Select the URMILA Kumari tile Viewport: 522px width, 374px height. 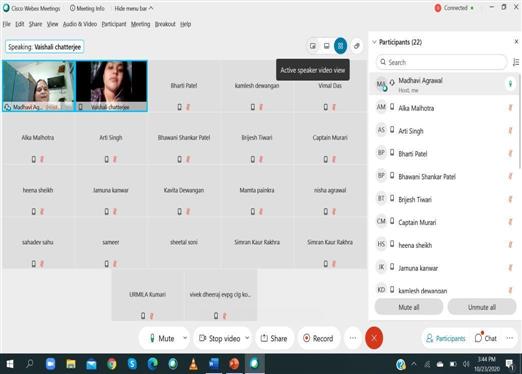[x=148, y=295]
